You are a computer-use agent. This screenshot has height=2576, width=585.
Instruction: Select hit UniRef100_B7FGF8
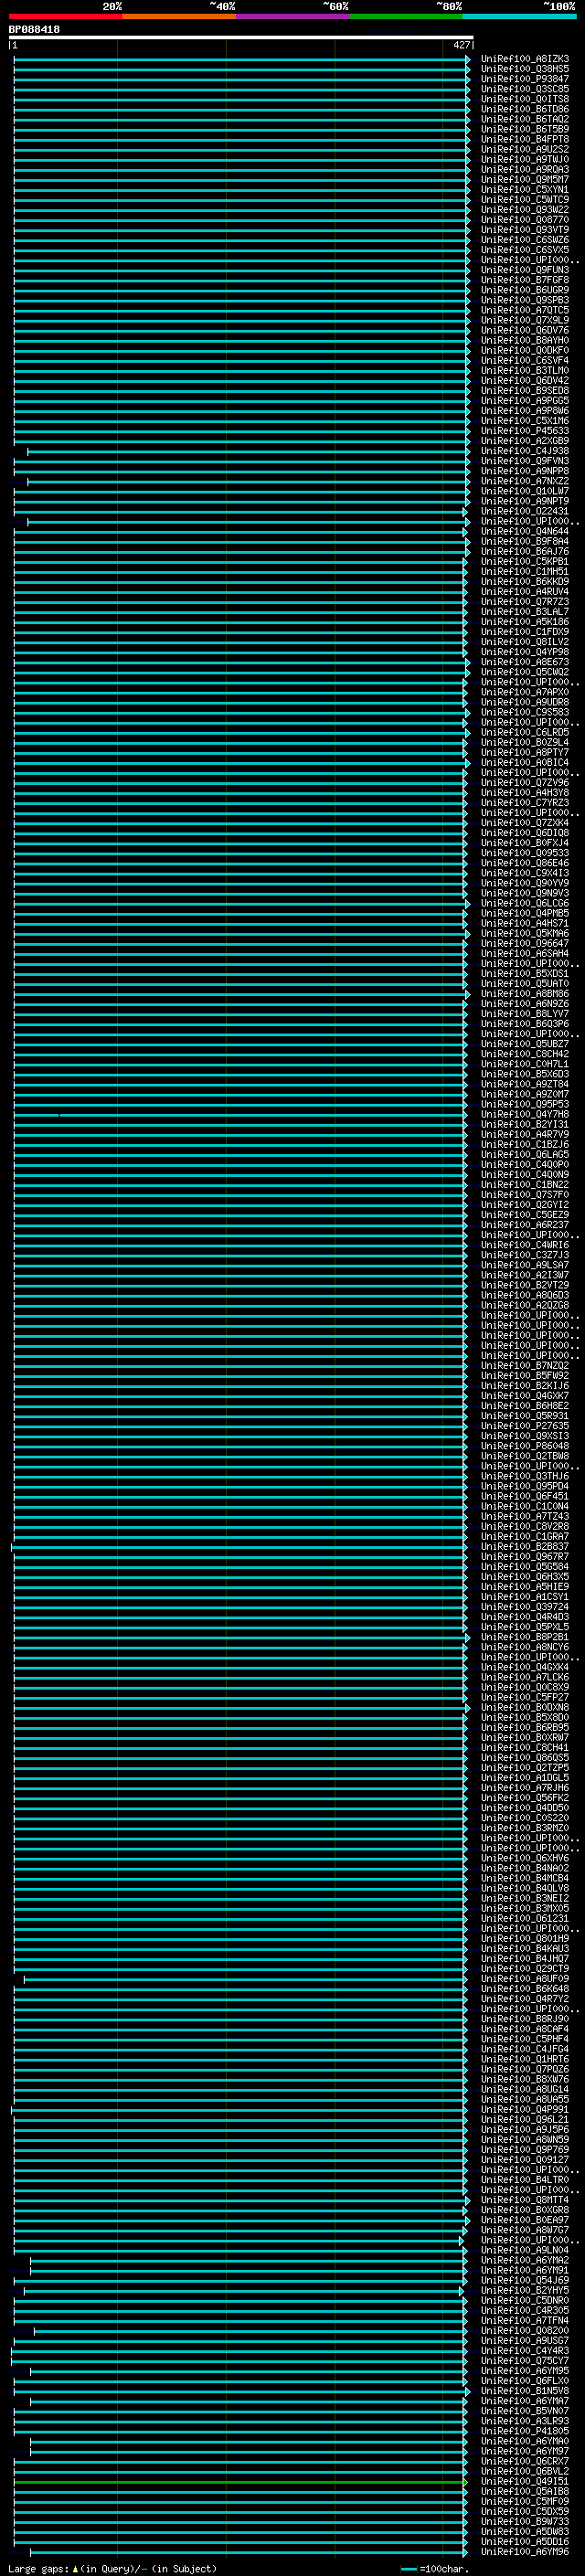click(x=524, y=280)
